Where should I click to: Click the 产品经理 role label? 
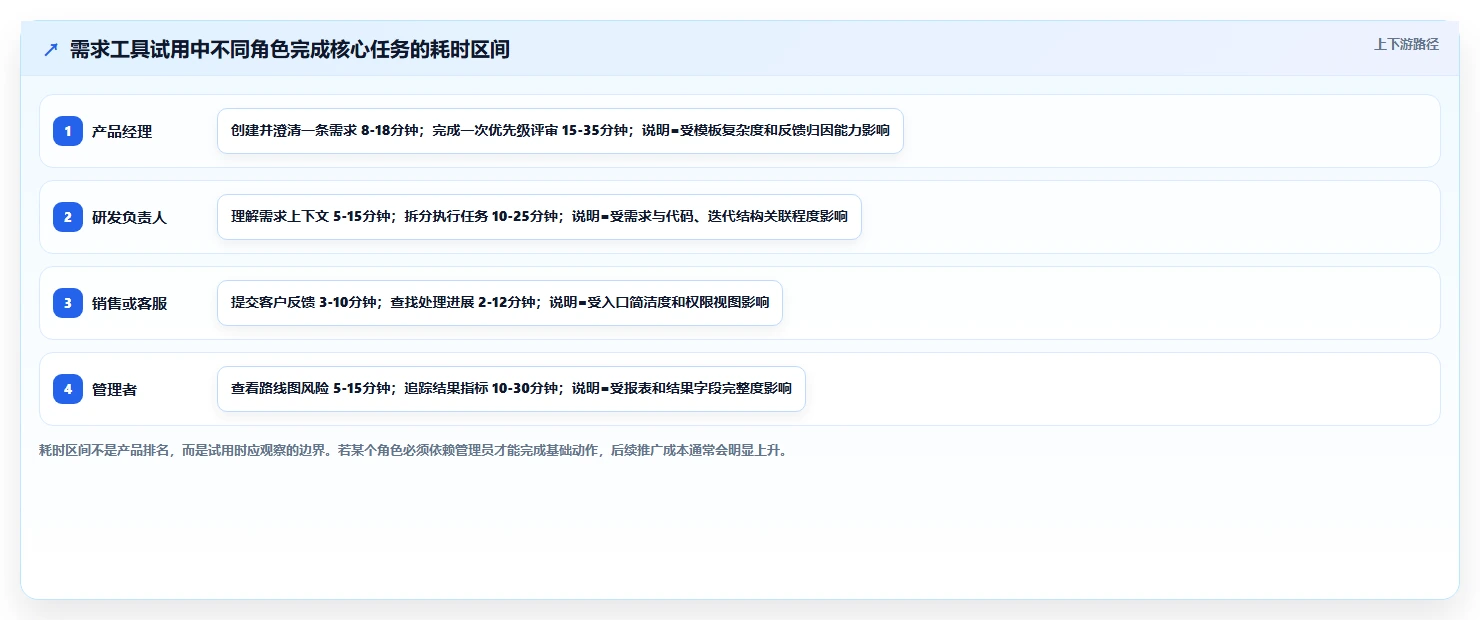[122, 131]
